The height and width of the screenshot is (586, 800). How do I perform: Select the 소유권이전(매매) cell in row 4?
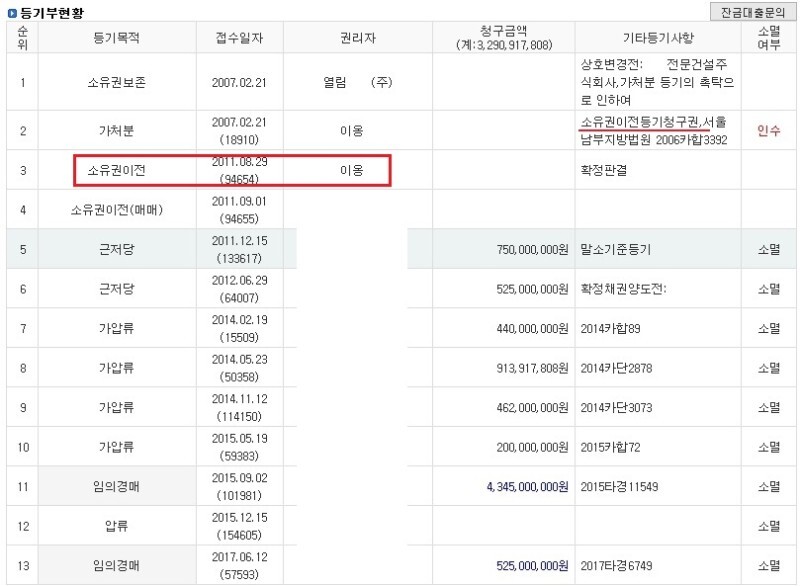(x=116, y=210)
